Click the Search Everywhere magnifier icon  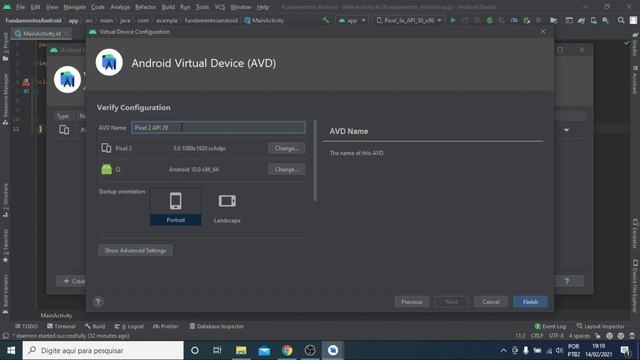coord(621,20)
